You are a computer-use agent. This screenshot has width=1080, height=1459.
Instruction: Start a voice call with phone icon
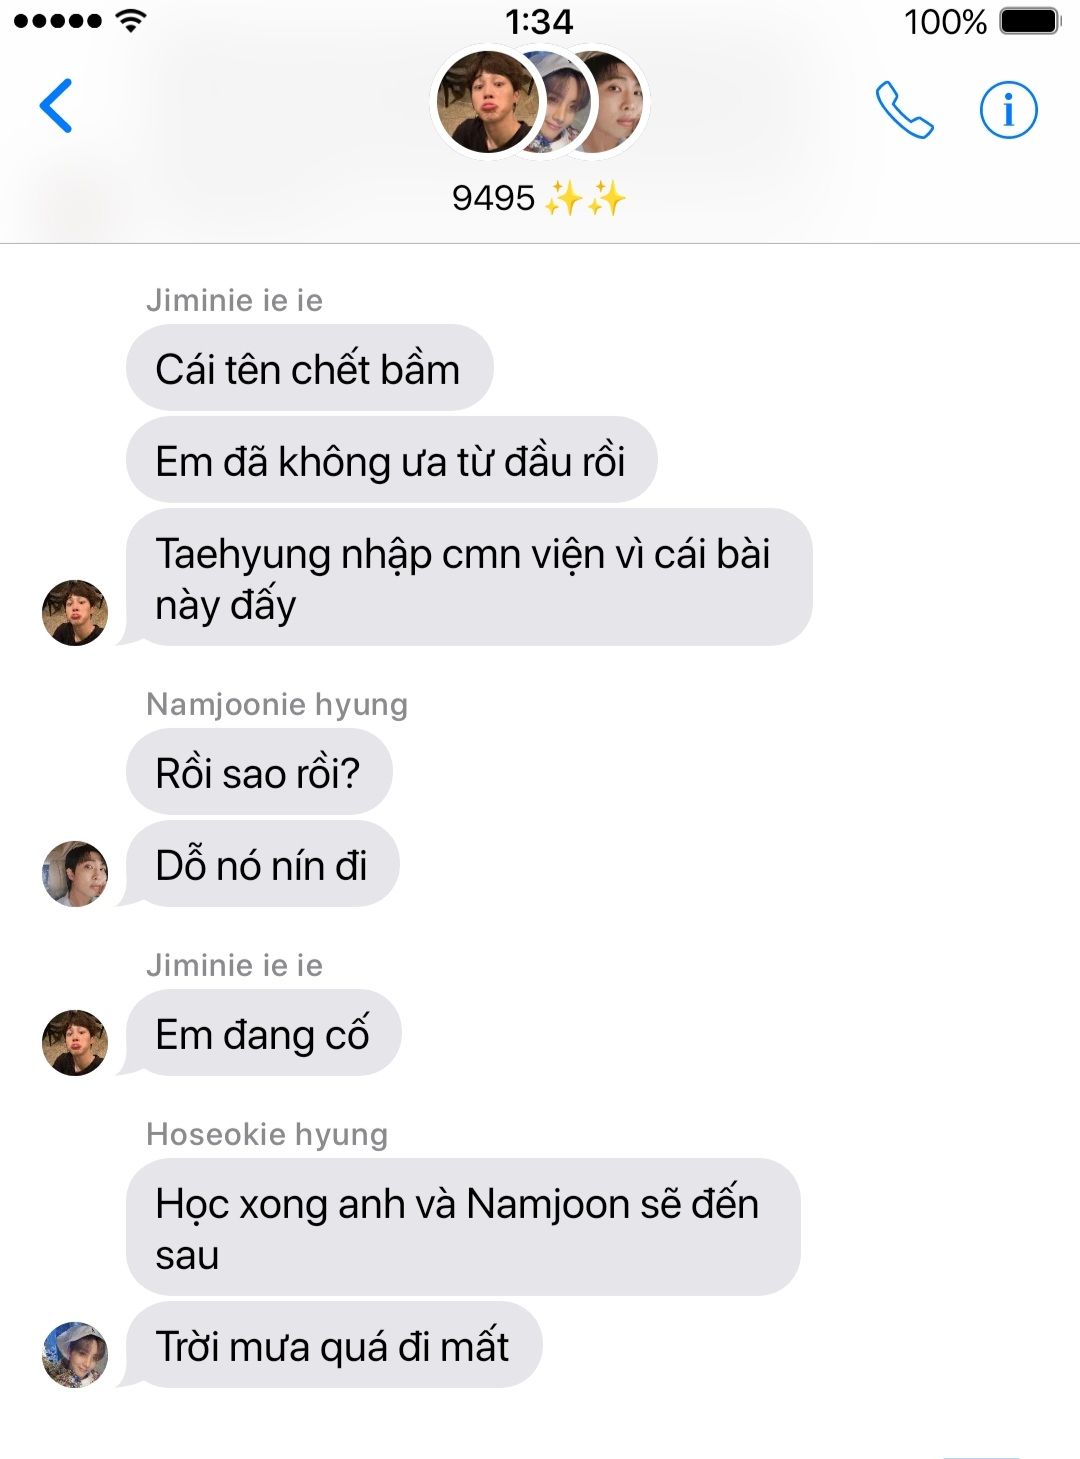(904, 109)
